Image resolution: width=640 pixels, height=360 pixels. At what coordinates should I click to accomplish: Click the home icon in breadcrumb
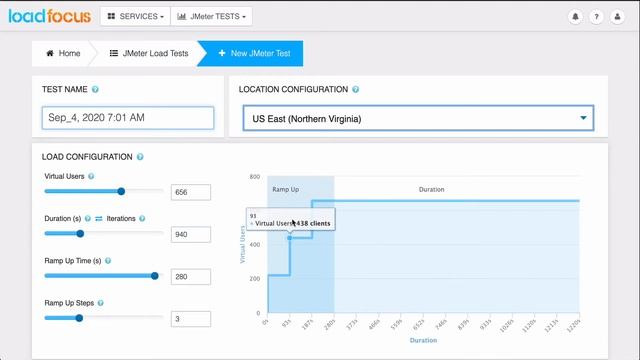pos(50,53)
